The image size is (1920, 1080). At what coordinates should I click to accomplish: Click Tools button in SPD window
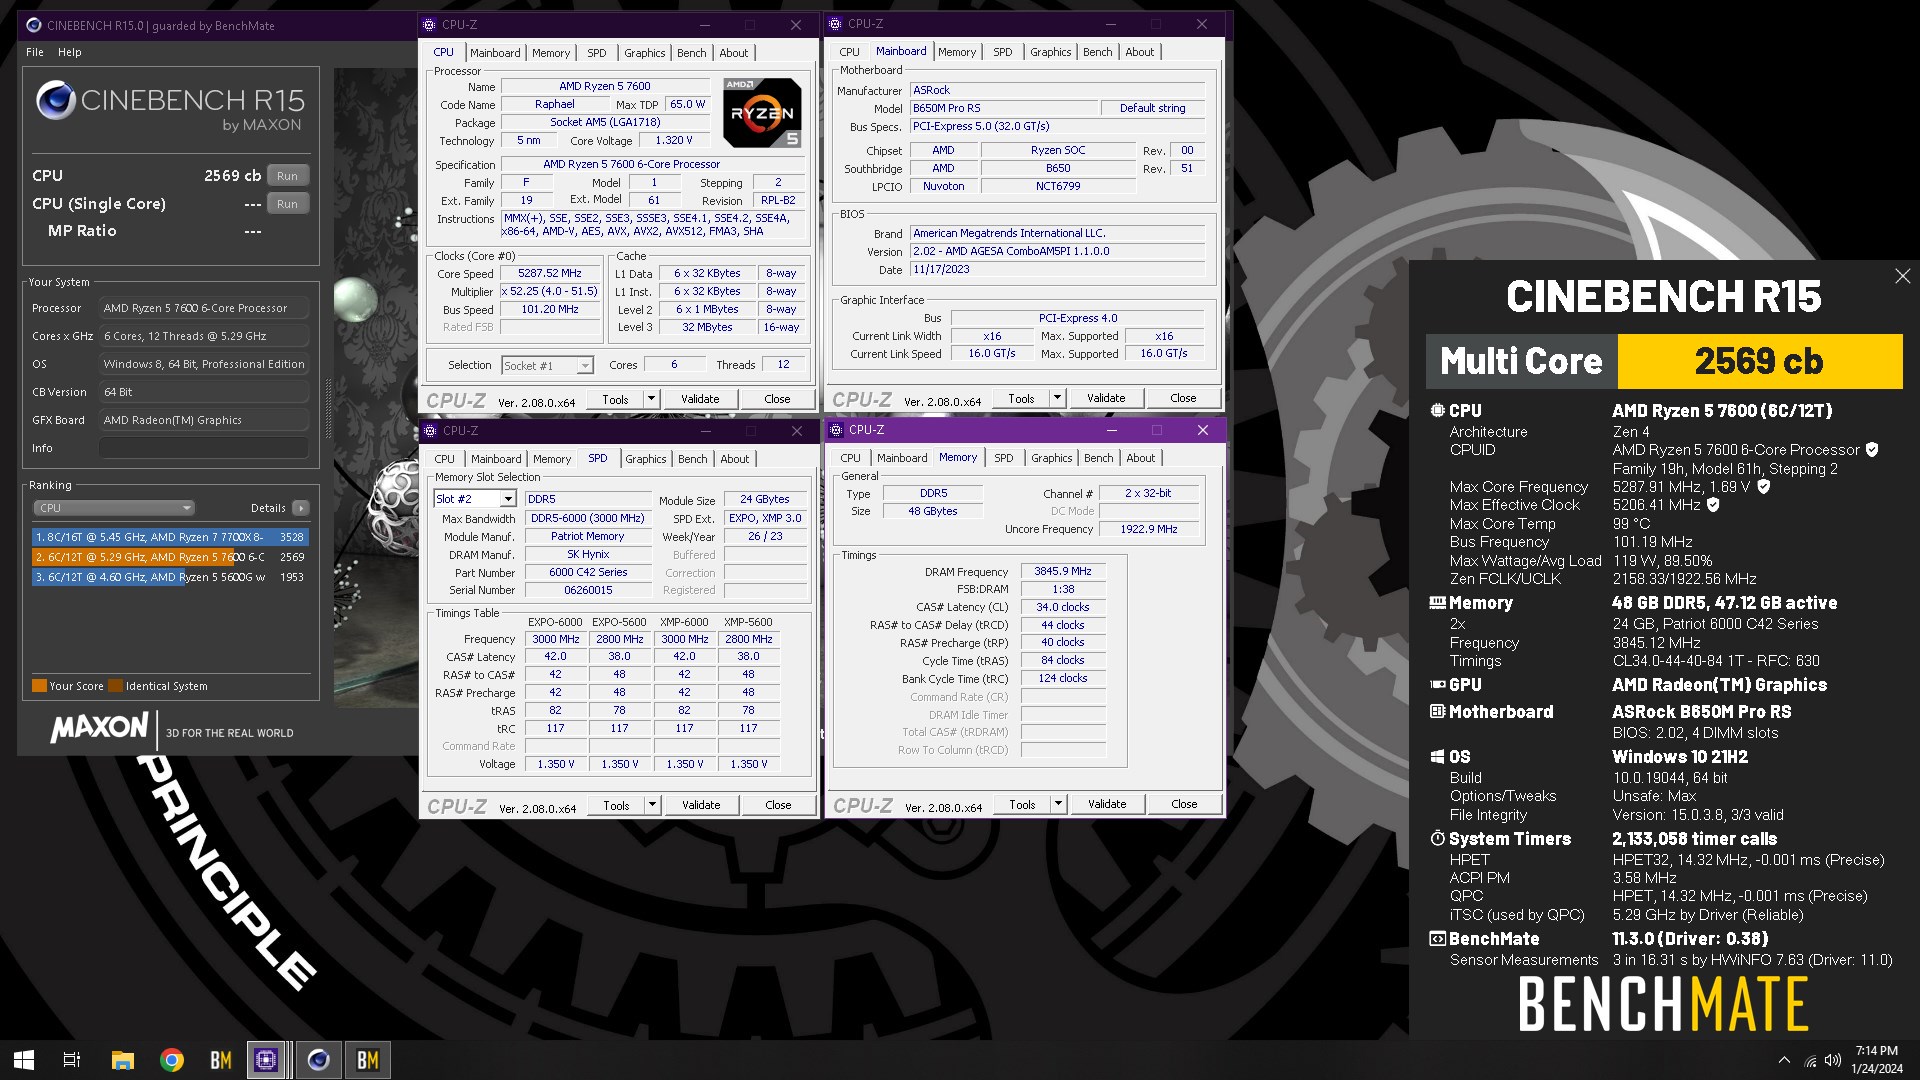[x=616, y=805]
